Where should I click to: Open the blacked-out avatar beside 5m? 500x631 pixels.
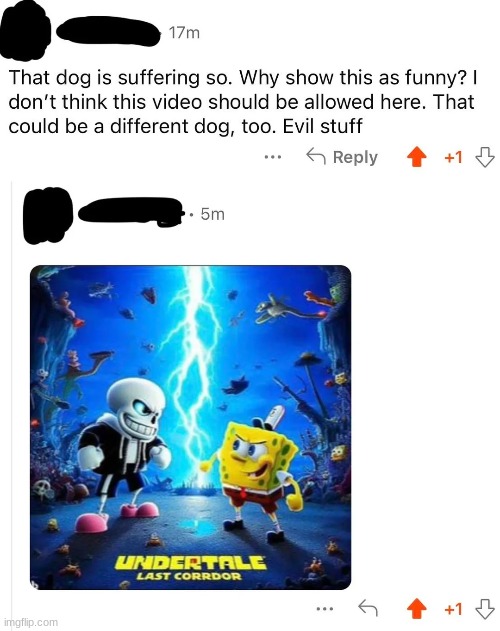(x=48, y=215)
